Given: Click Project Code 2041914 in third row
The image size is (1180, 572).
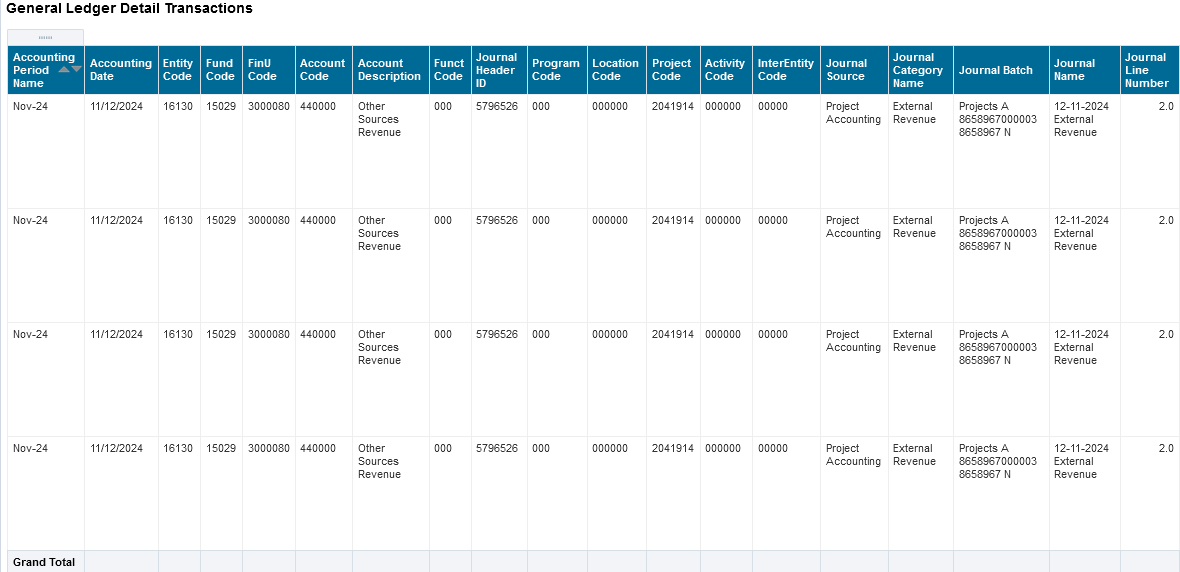Looking at the screenshot, I should pyautogui.click(x=672, y=334).
